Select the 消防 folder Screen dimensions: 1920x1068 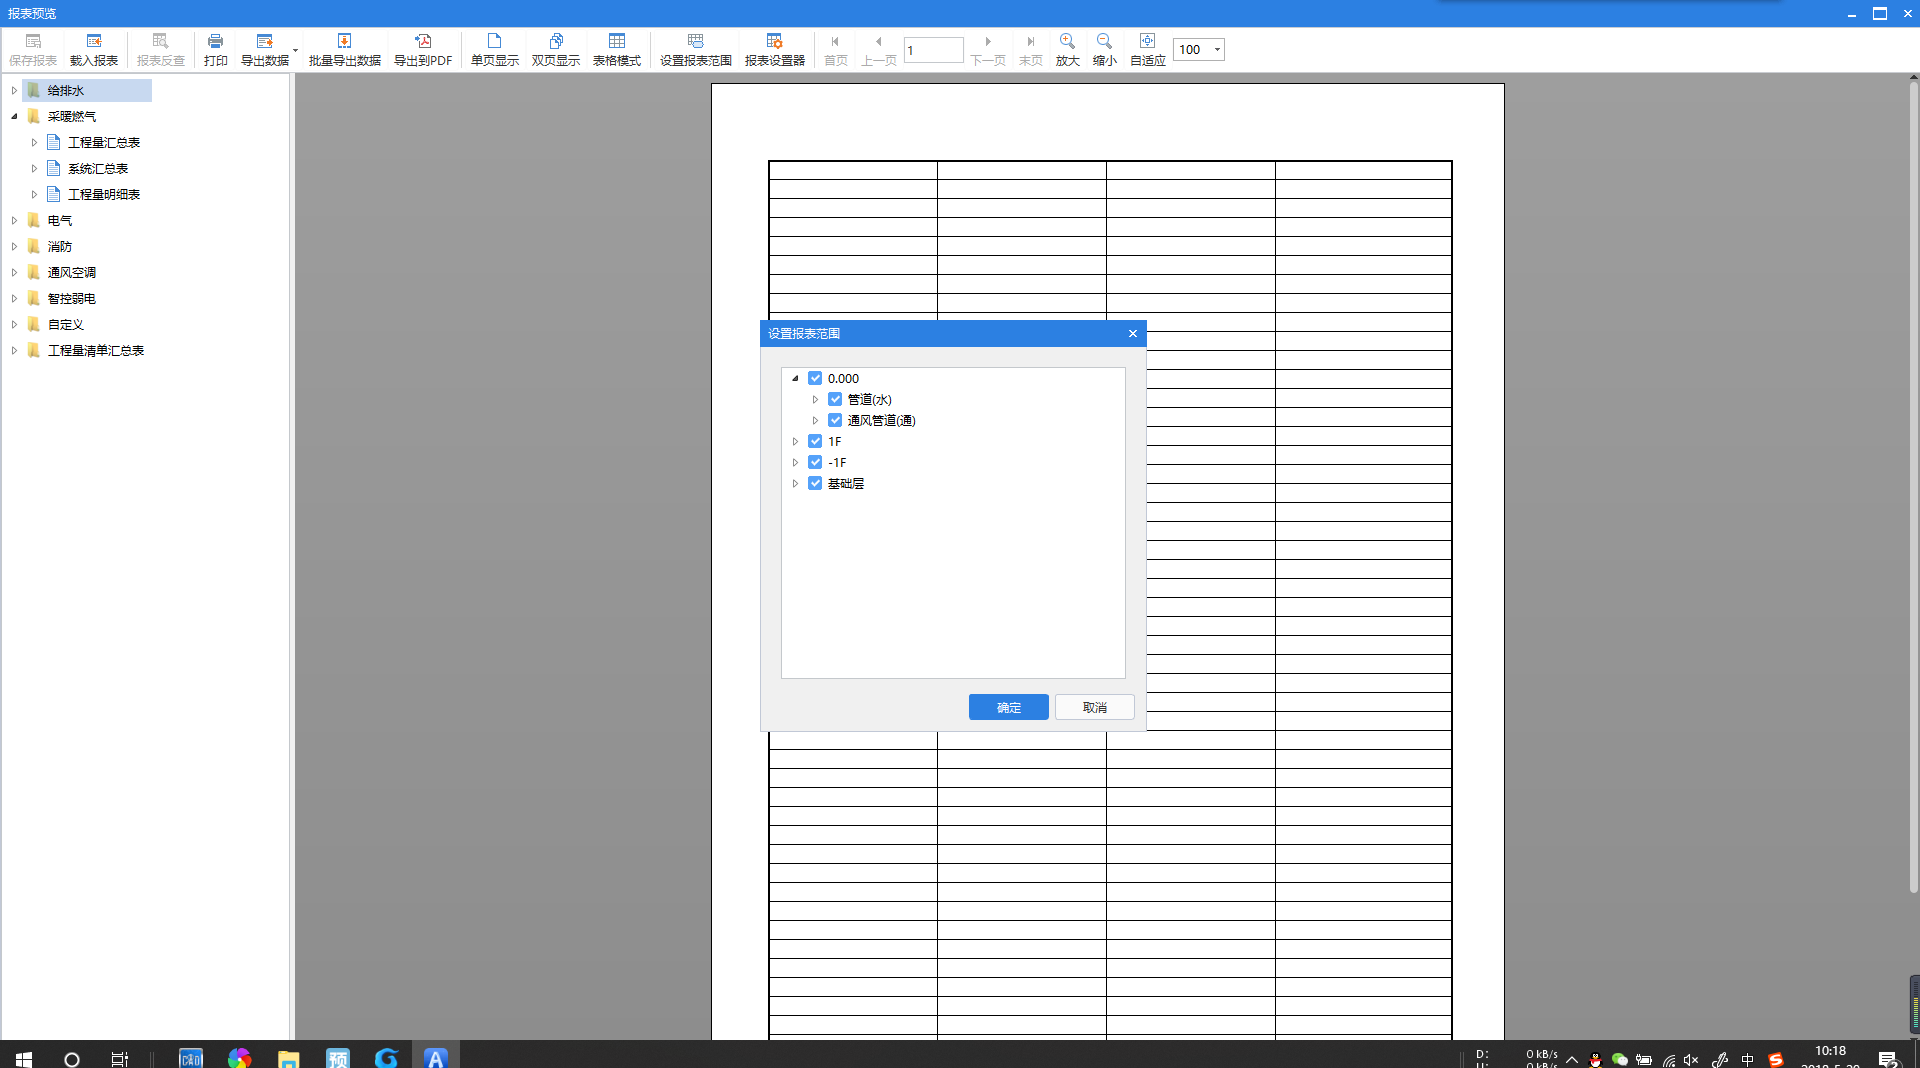(60, 246)
